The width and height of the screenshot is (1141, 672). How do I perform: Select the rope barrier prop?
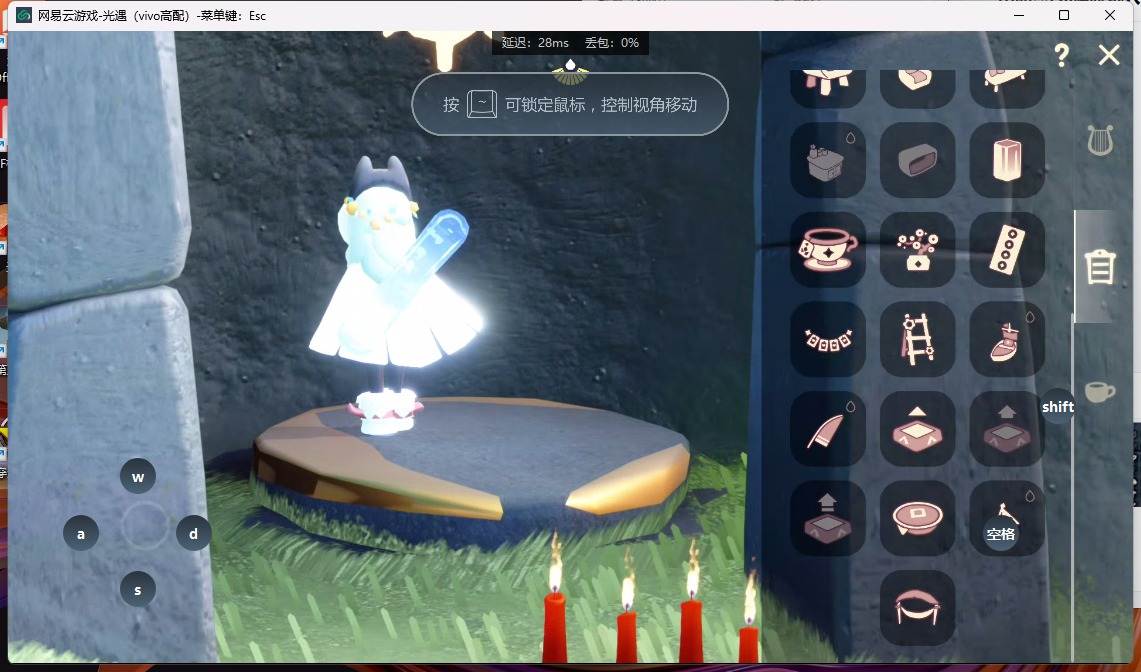point(917,608)
